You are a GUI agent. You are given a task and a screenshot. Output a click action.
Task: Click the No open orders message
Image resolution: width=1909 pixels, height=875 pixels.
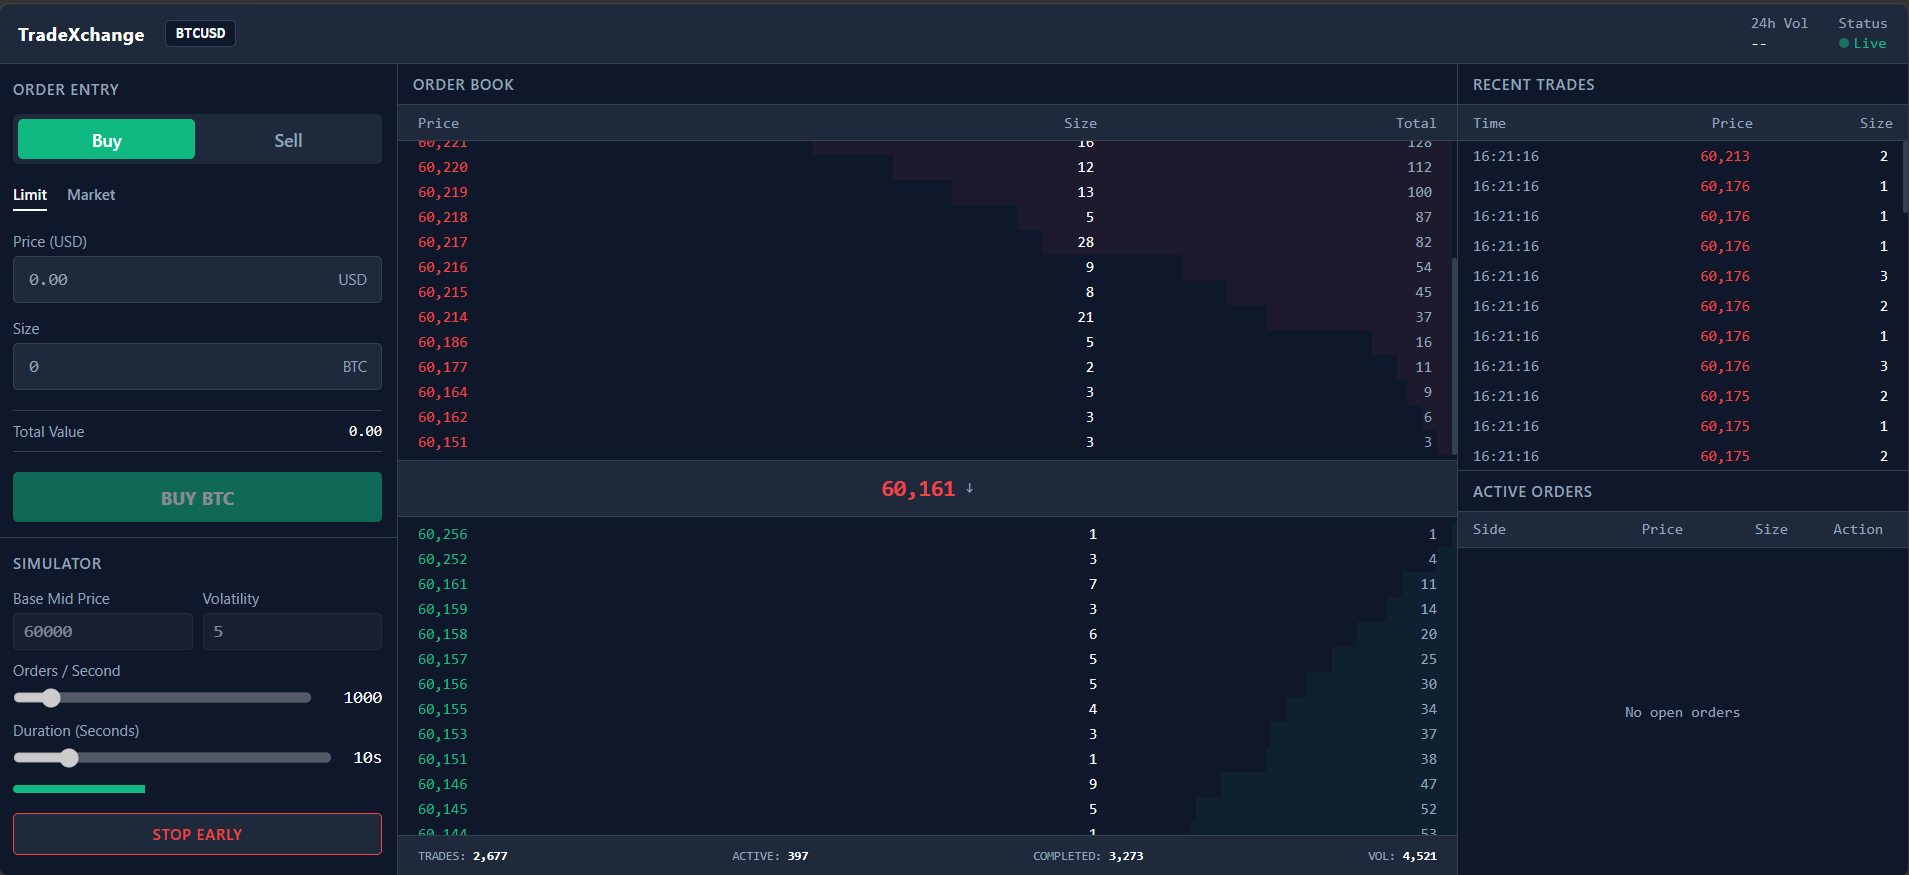click(1682, 712)
